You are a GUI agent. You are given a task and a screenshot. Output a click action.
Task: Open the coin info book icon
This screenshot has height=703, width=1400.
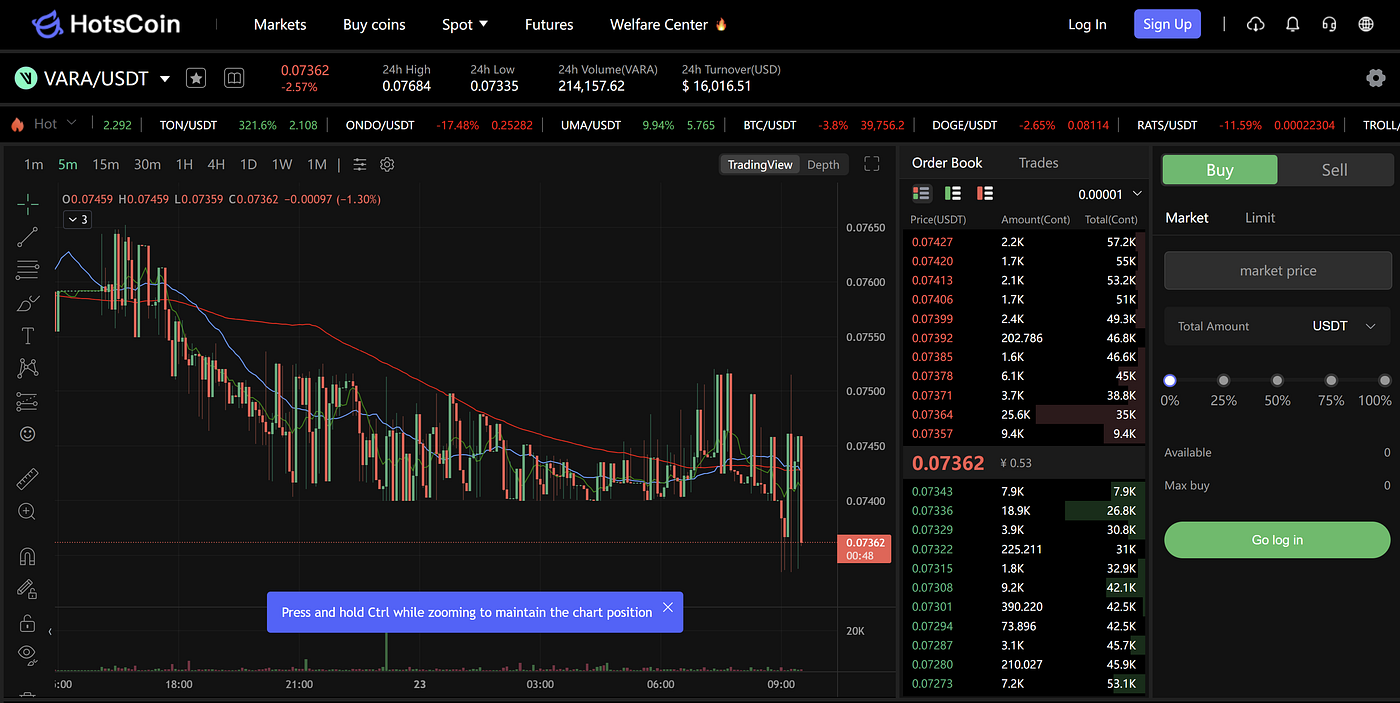tap(234, 78)
